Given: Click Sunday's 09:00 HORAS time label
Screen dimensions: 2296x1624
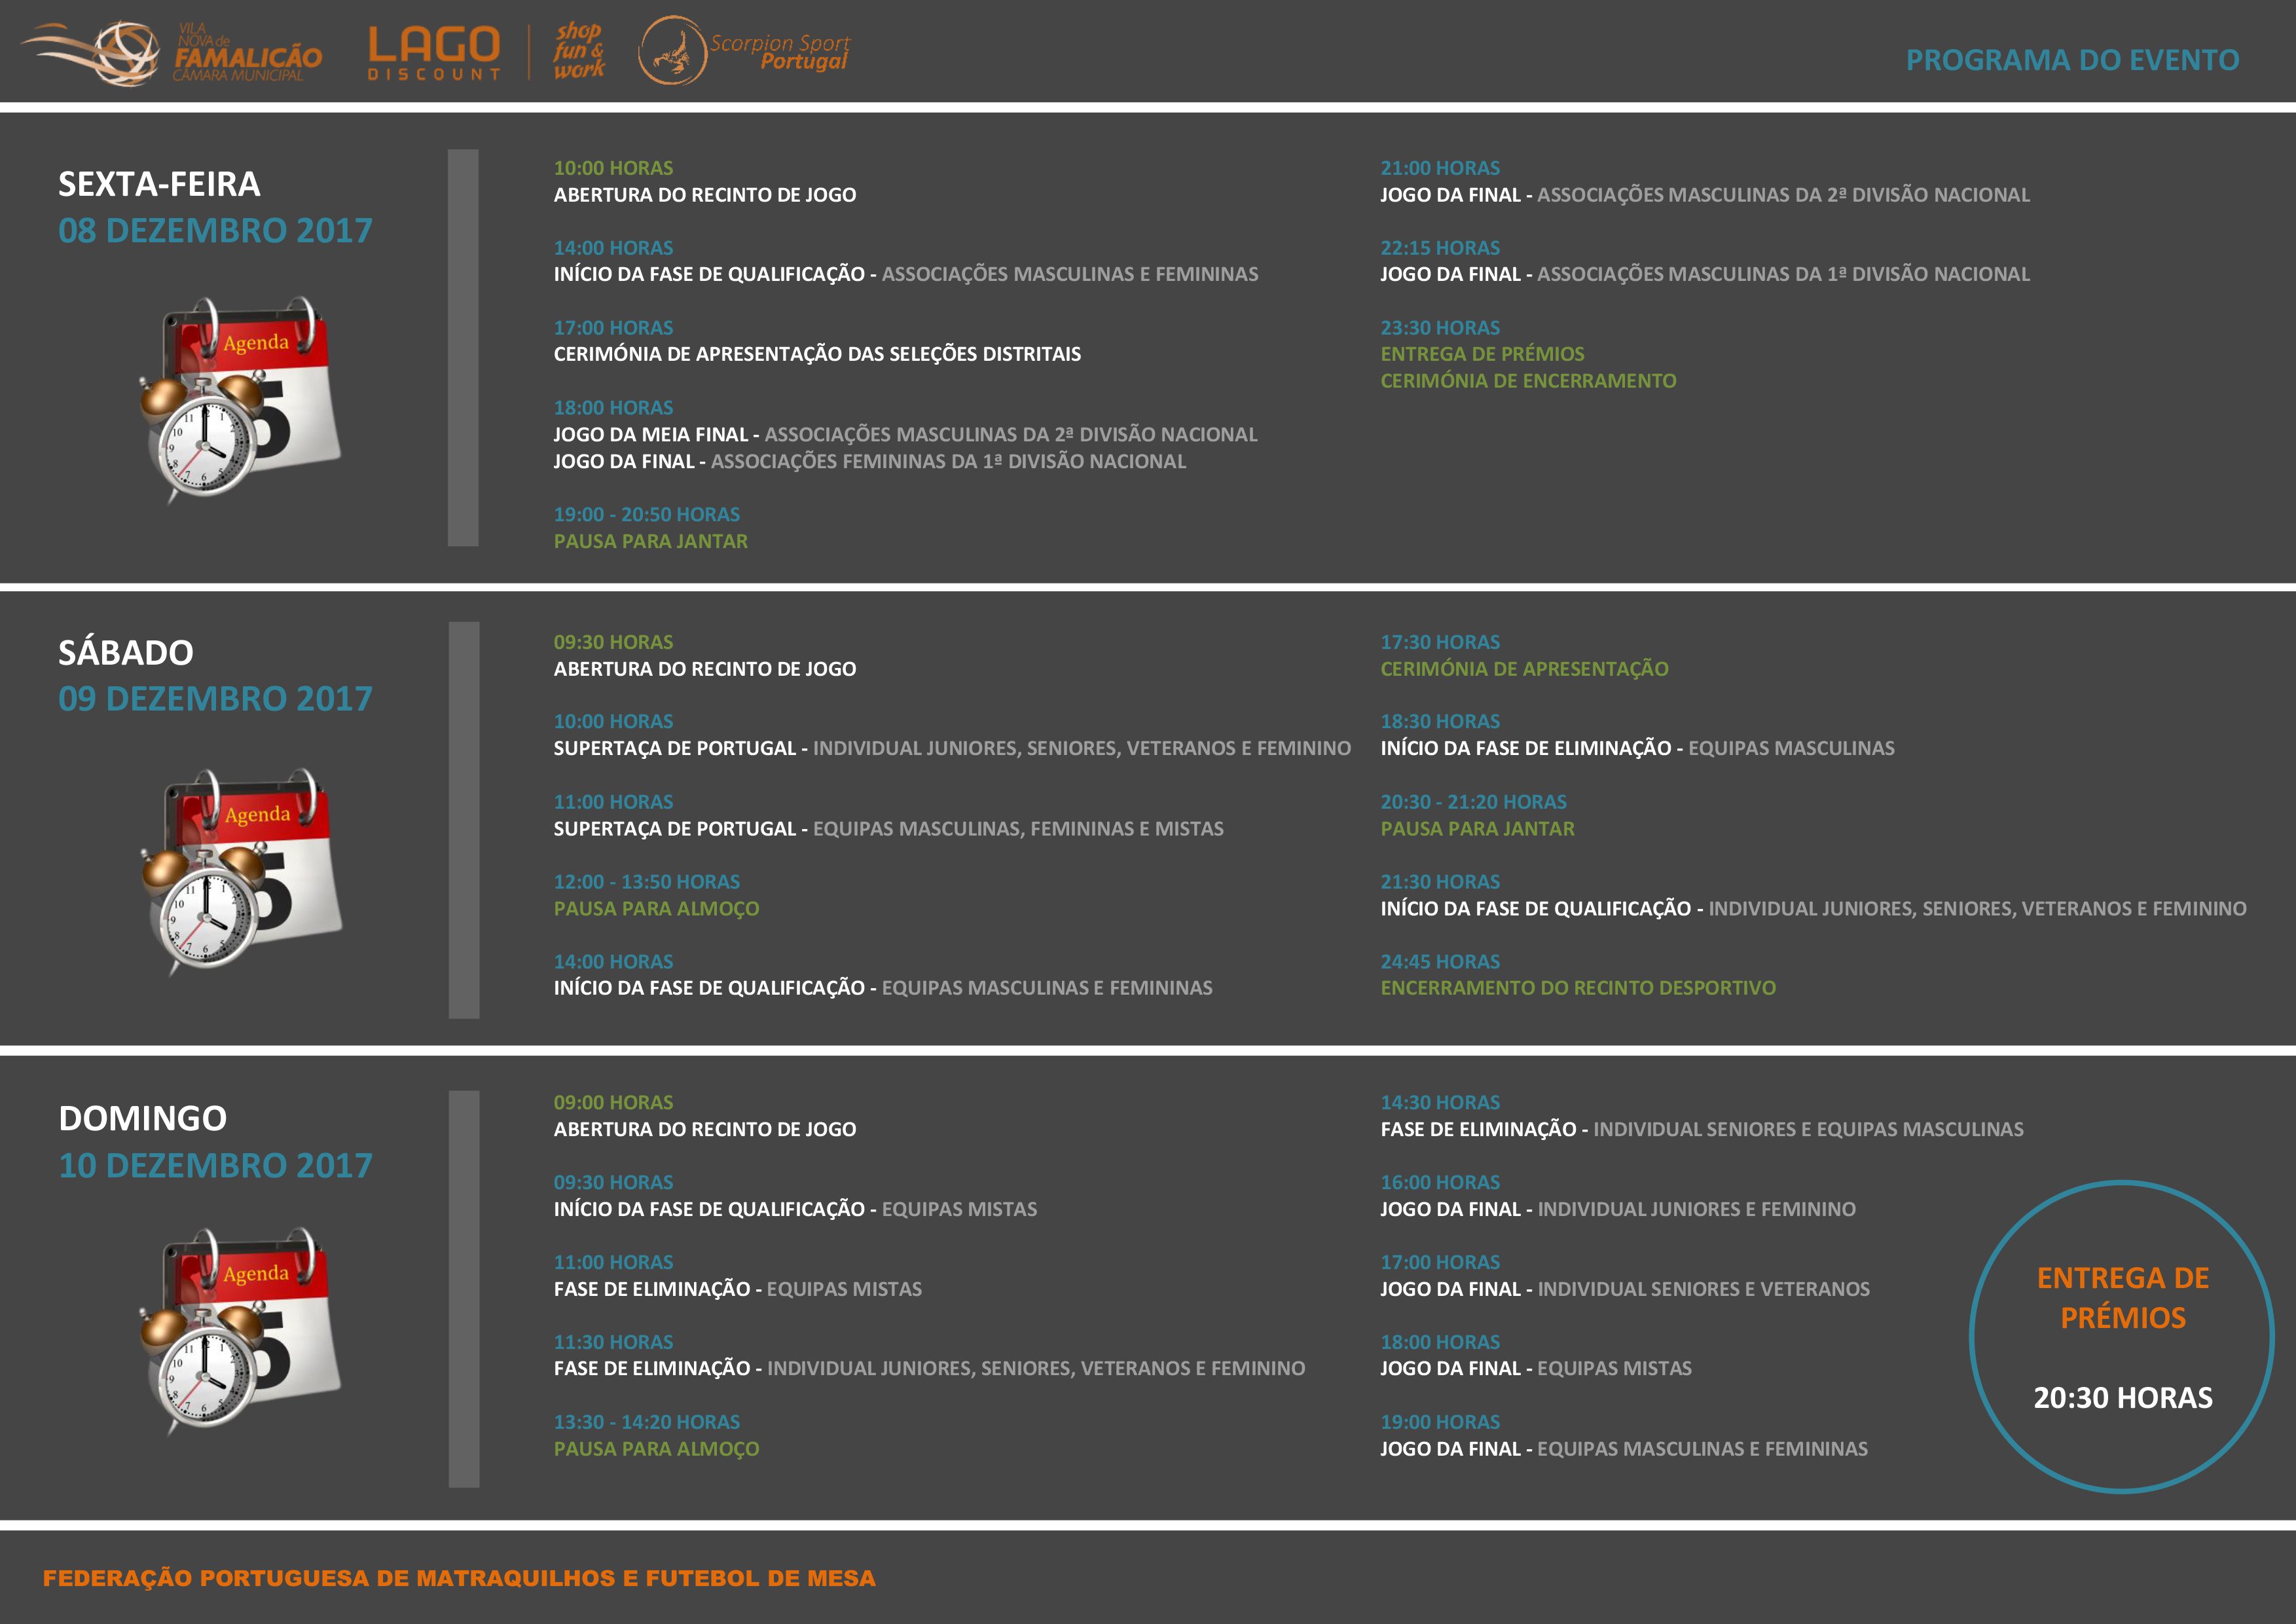Looking at the screenshot, I should [x=613, y=1103].
